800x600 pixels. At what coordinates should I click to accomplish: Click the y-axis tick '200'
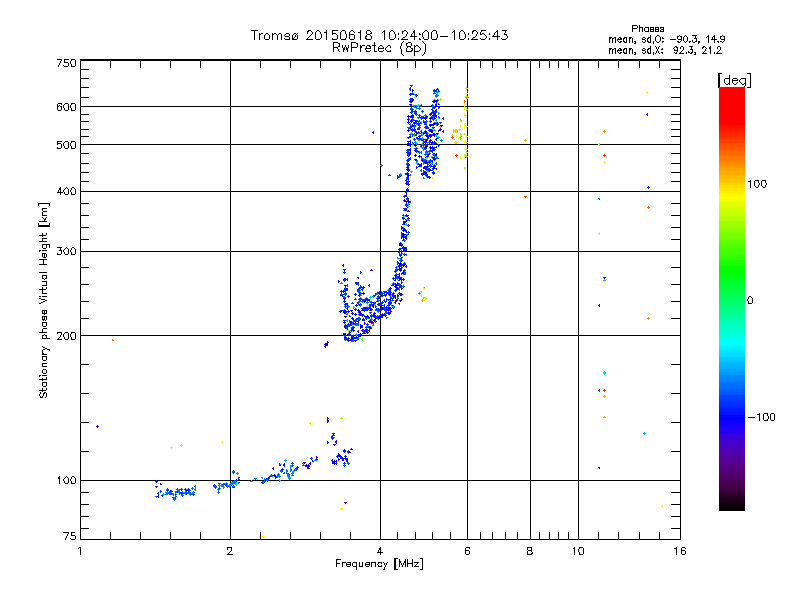click(67, 336)
